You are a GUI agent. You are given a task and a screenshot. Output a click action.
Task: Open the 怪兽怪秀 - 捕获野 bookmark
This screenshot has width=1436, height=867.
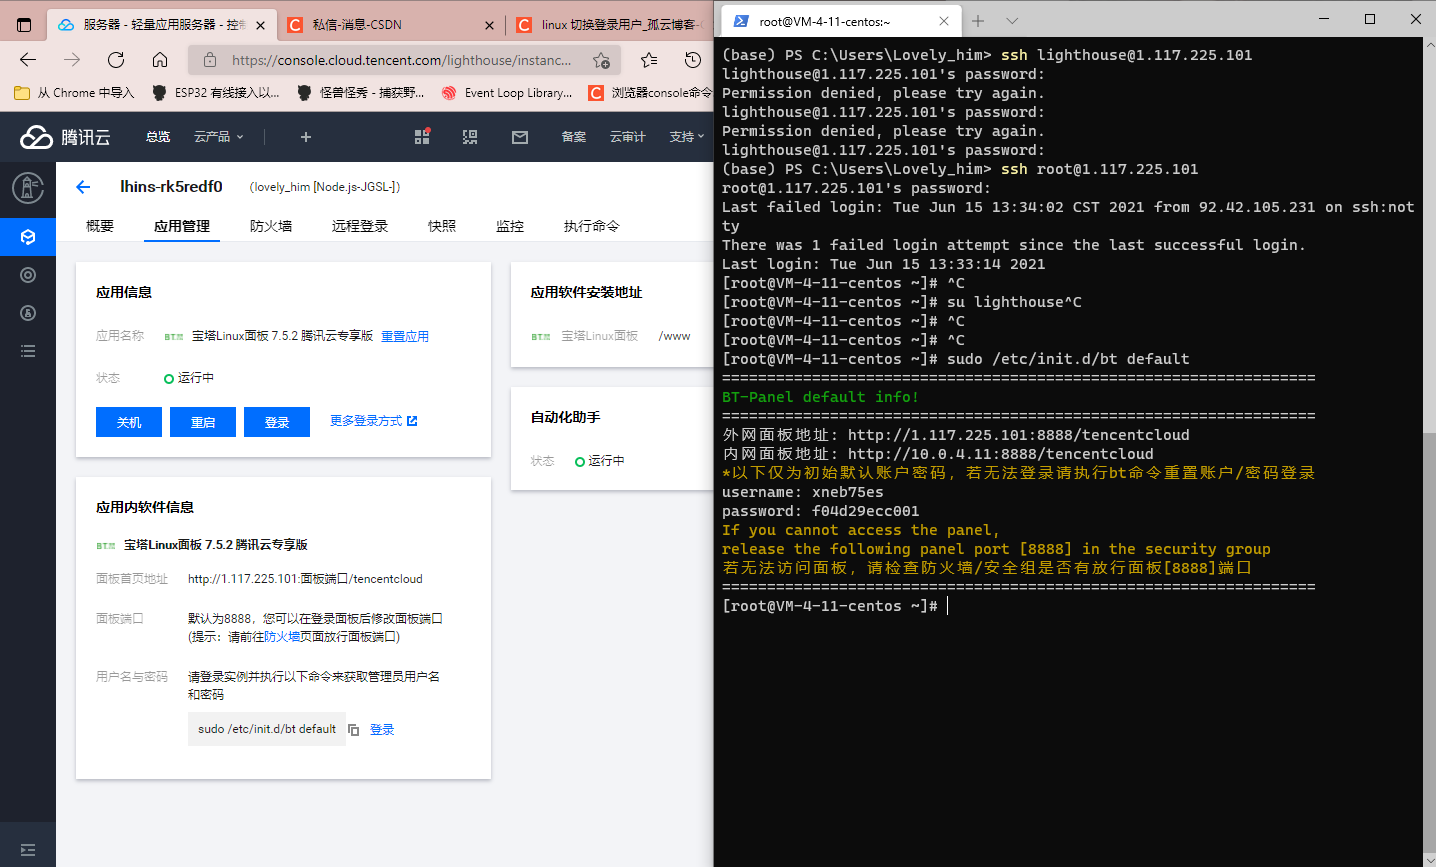[361, 93]
